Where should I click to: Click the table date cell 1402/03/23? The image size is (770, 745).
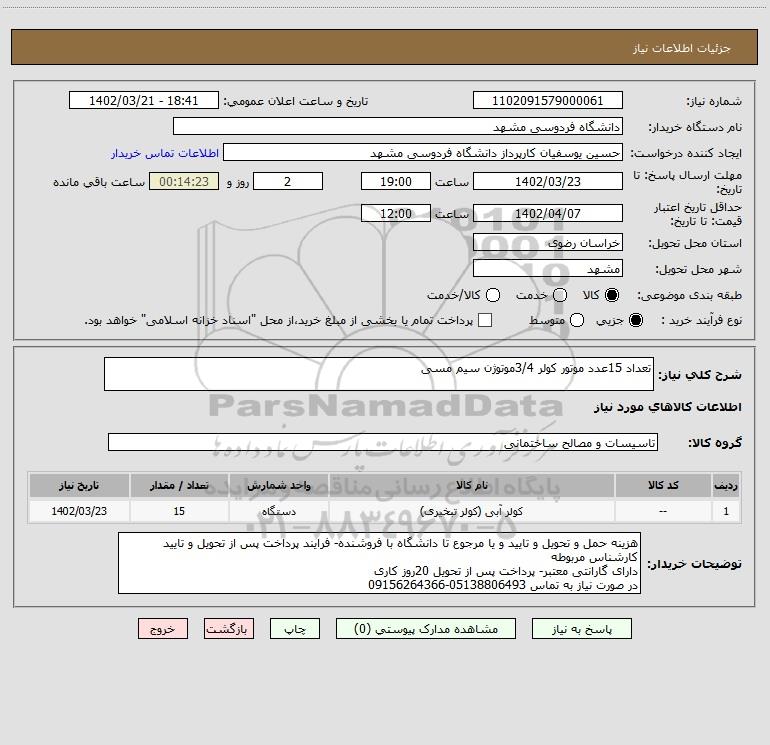79,512
